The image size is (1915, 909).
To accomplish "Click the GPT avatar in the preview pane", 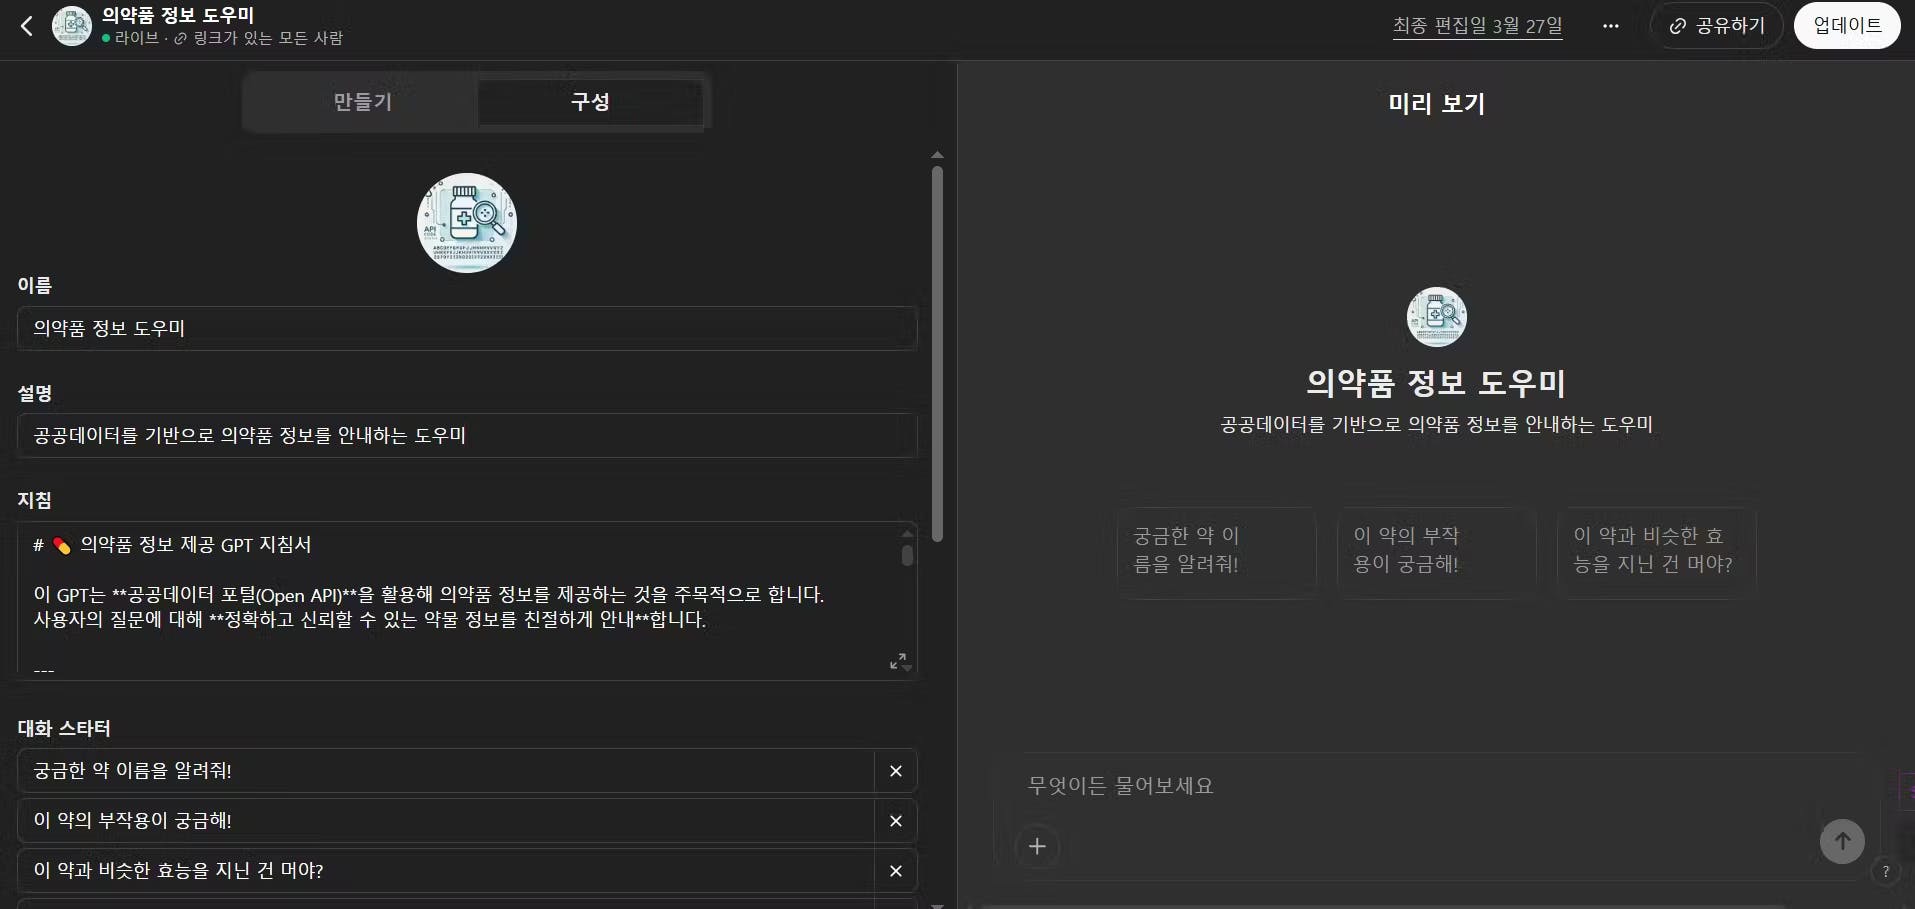I will (1436, 317).
